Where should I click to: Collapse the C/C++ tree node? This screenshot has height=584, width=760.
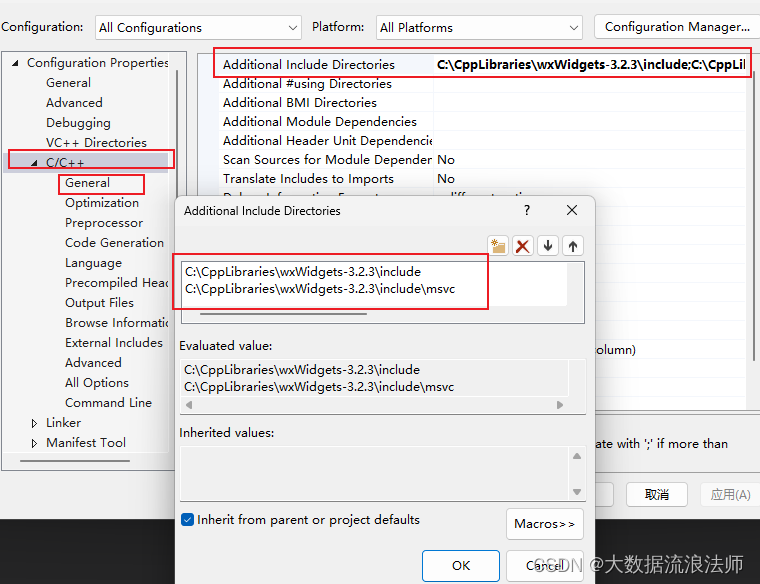34,163
